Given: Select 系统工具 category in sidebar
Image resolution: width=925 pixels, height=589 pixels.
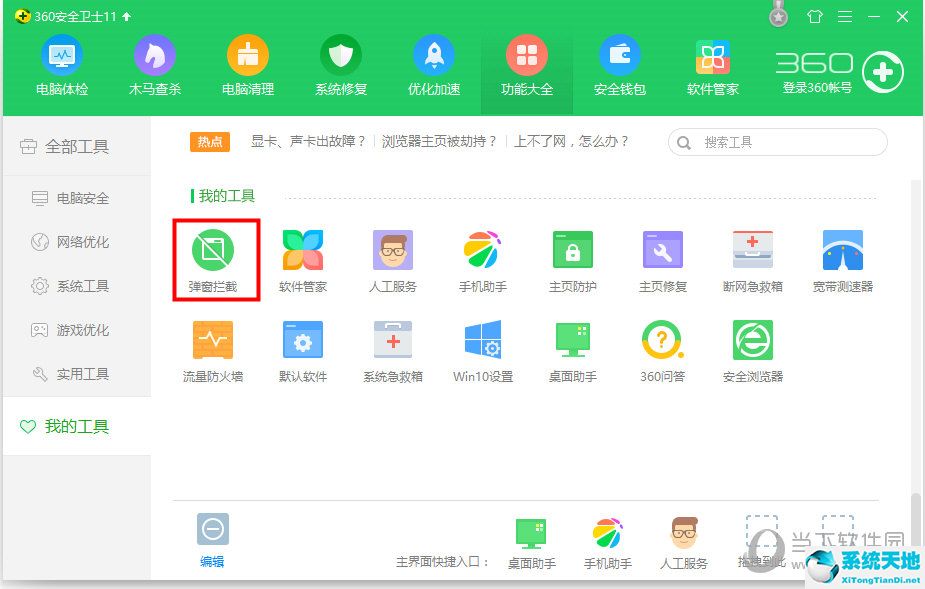Looking at the screenshot, I should pyautogui.click(x=77, y=286).
